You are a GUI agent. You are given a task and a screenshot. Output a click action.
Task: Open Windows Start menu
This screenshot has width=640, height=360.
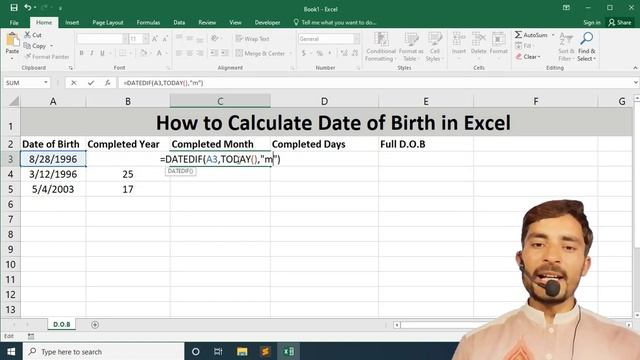pyautogui.click(x=11, y=351)
